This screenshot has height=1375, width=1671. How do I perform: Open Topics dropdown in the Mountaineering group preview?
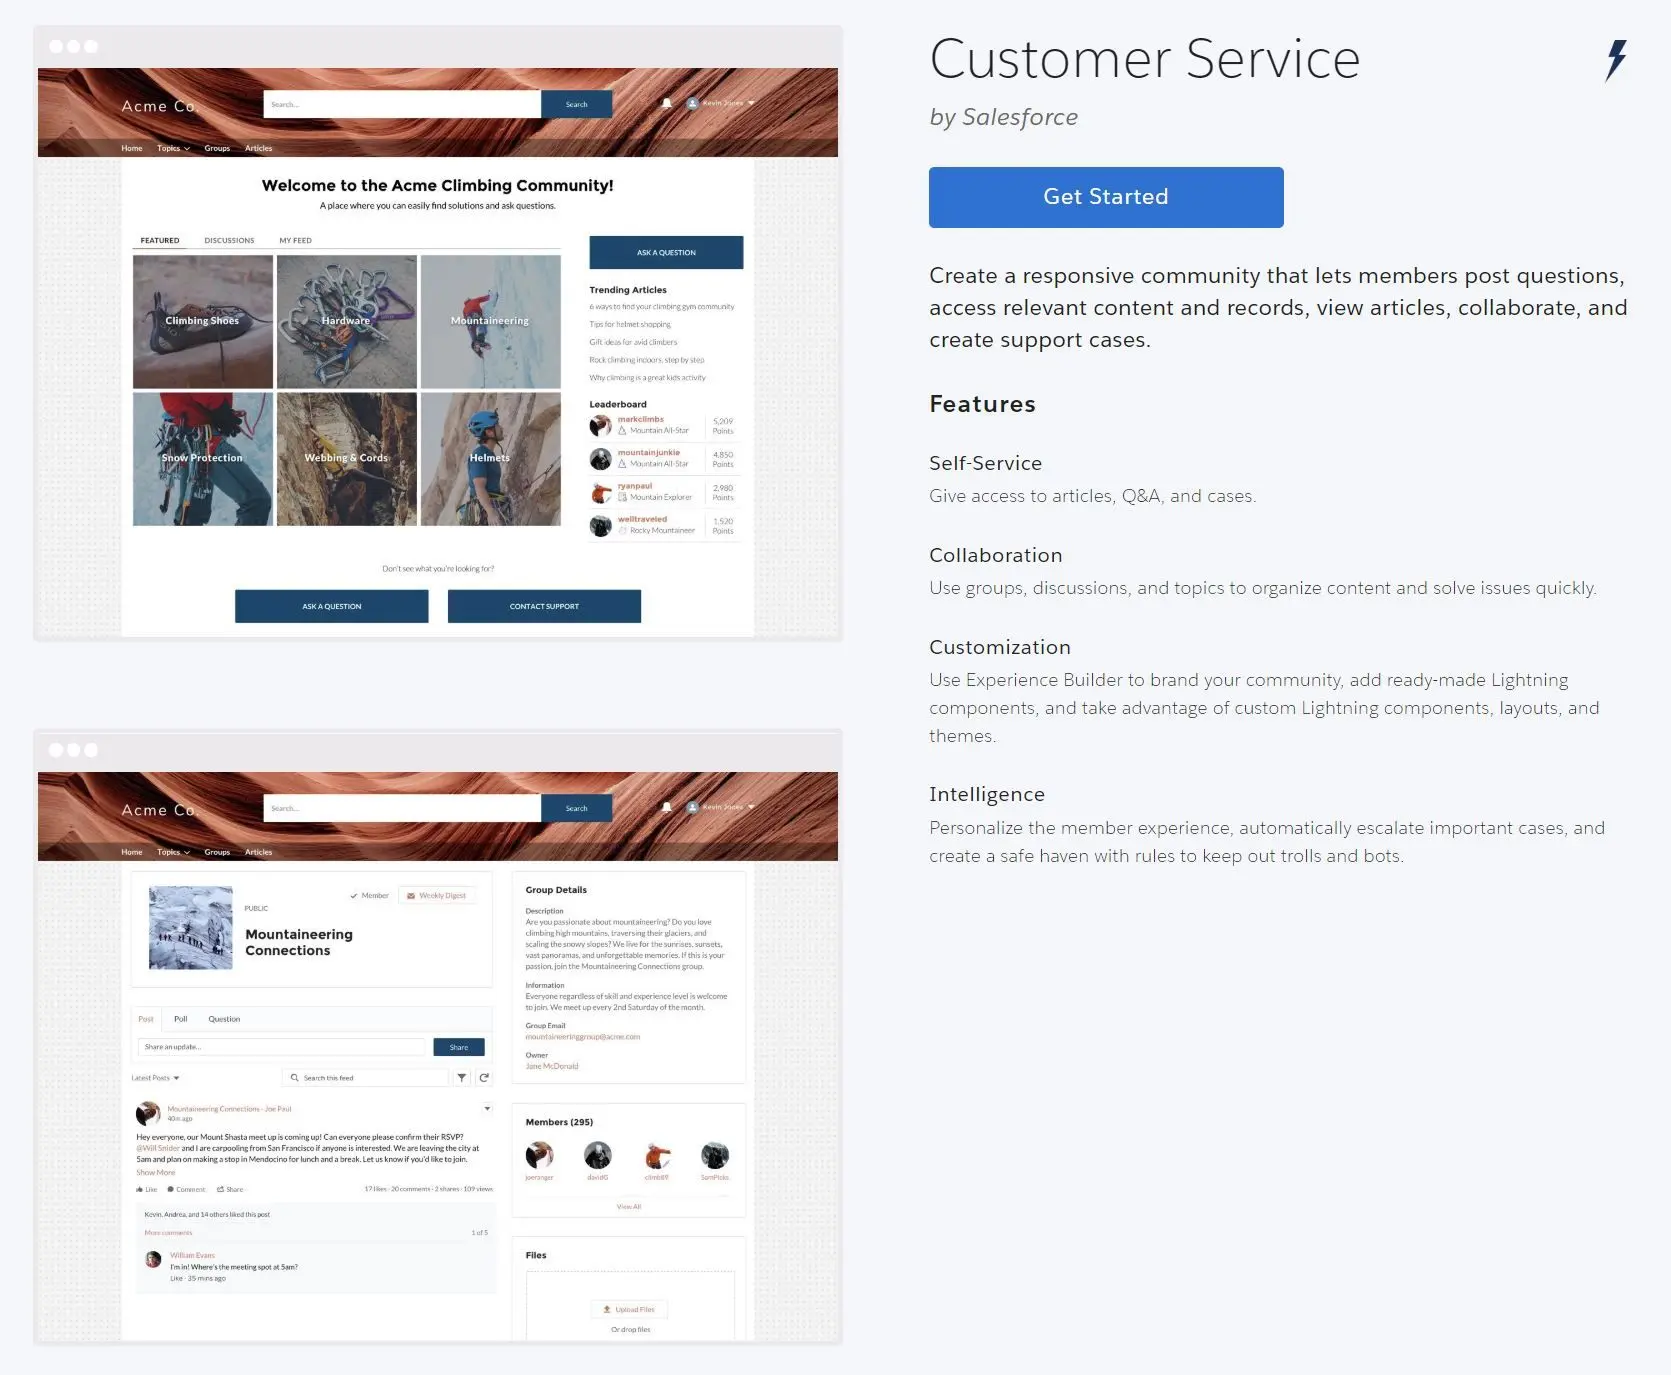[173, 852]
